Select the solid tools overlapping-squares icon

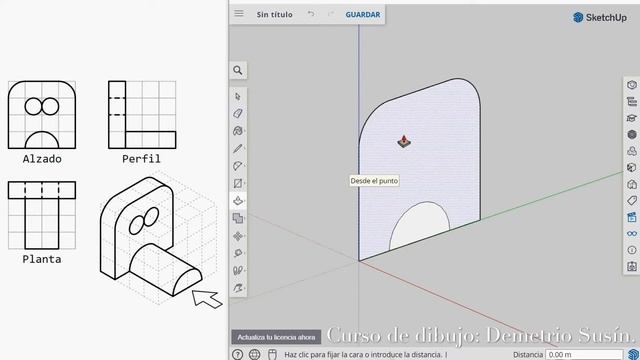(238, 218)
